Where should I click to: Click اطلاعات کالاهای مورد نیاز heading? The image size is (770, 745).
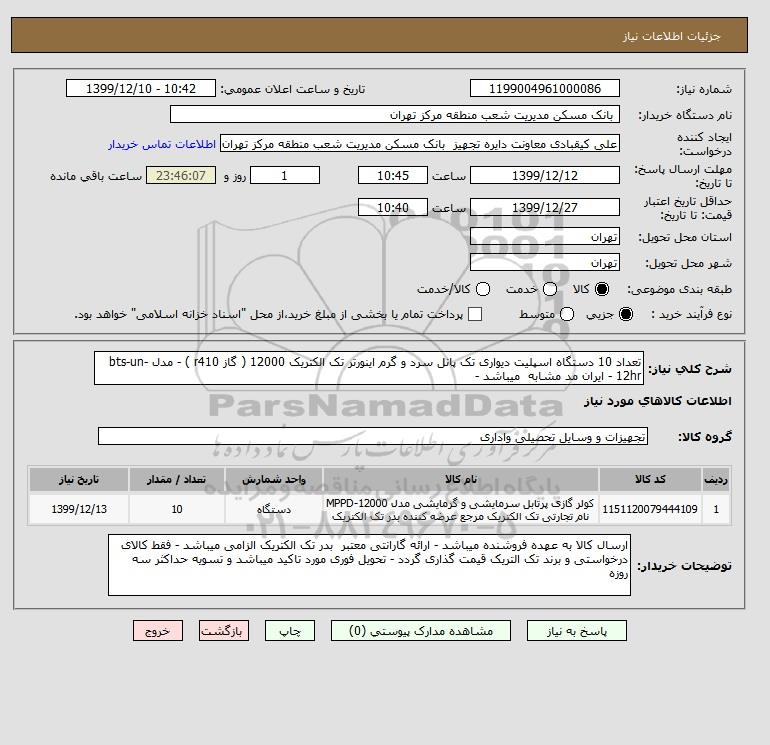click(x=658, y=401)
